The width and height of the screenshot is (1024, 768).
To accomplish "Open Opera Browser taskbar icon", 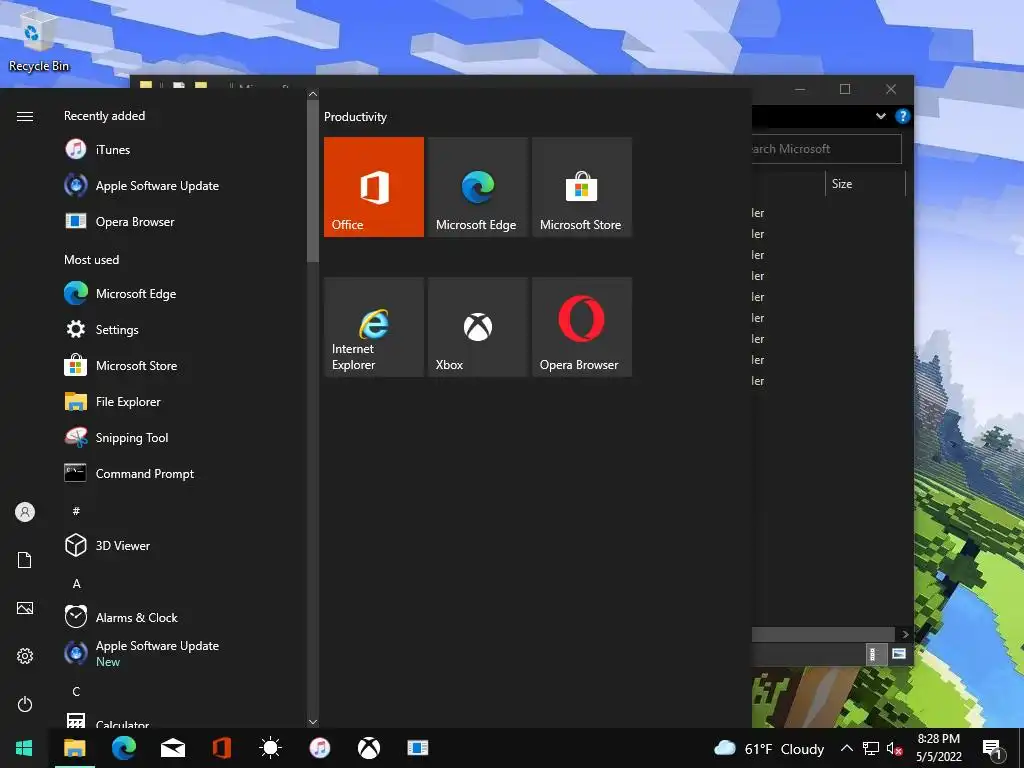I will pyautogui.click(x=417, y=748).
